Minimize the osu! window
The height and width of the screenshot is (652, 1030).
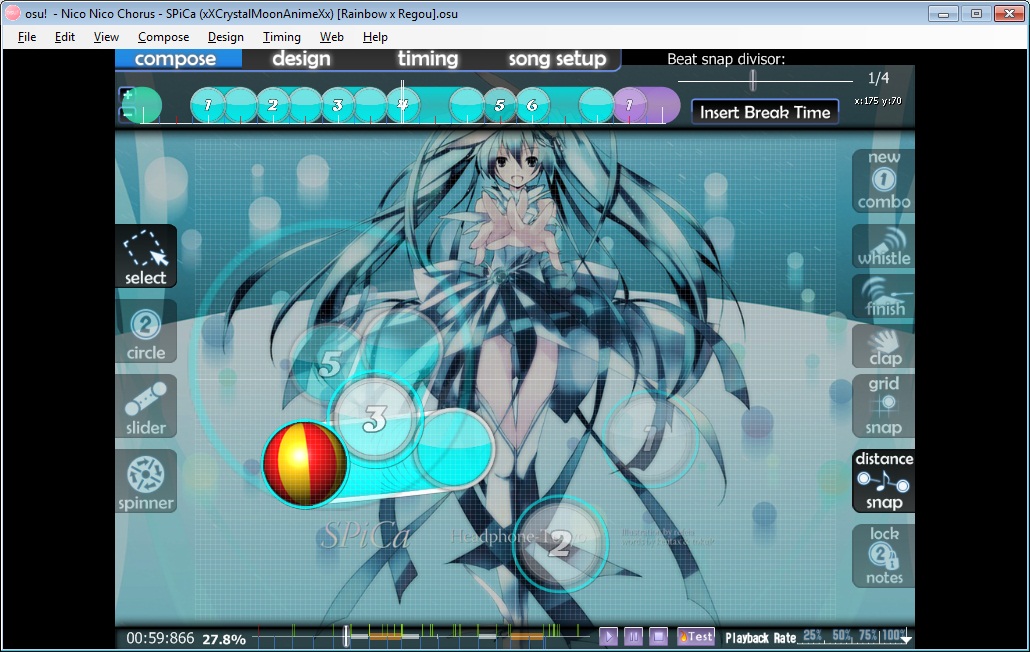coord(943,13)
